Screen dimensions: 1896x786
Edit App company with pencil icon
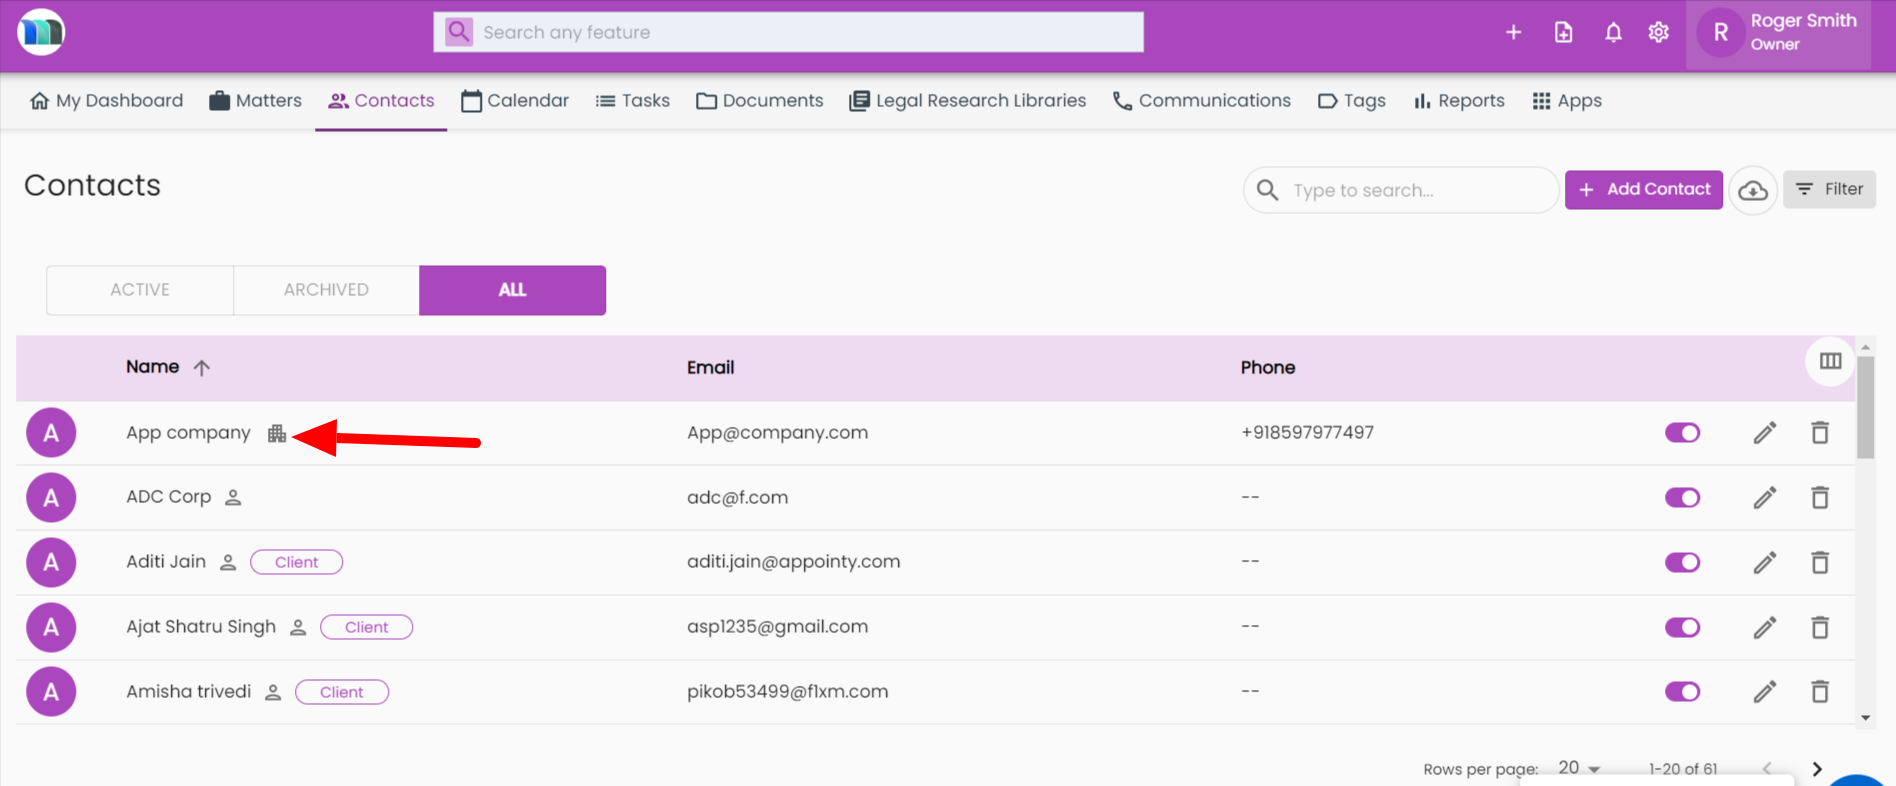click(1765, 433)
